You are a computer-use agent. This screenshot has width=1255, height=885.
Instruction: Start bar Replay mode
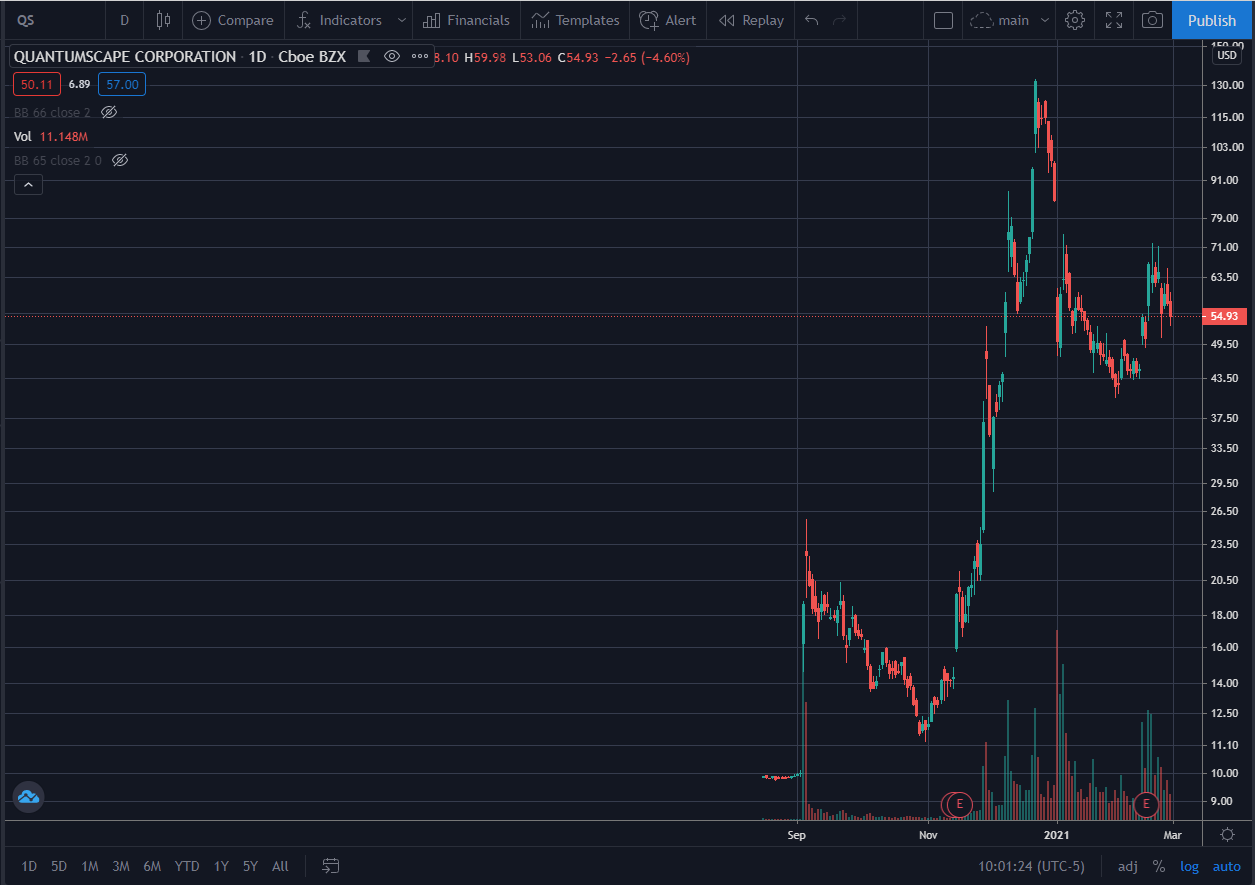pos(751,20)
